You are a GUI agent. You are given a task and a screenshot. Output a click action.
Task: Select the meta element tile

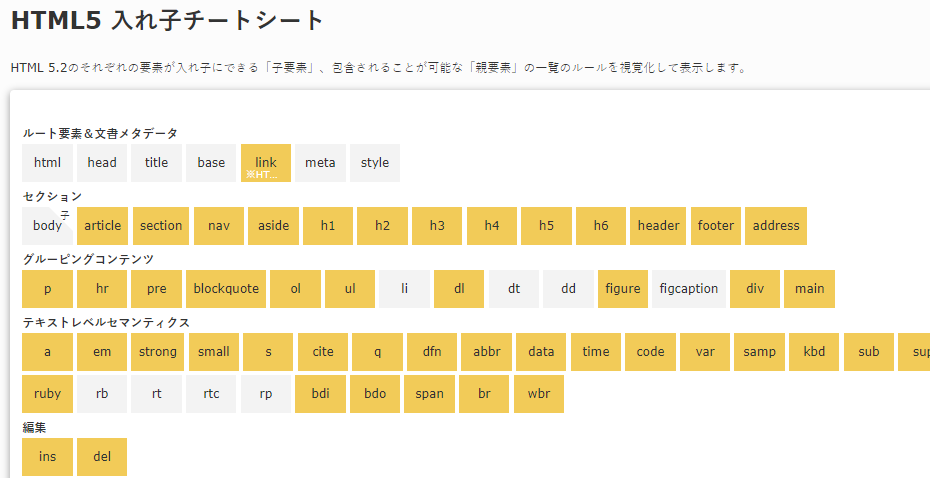[x=320, y=162]
